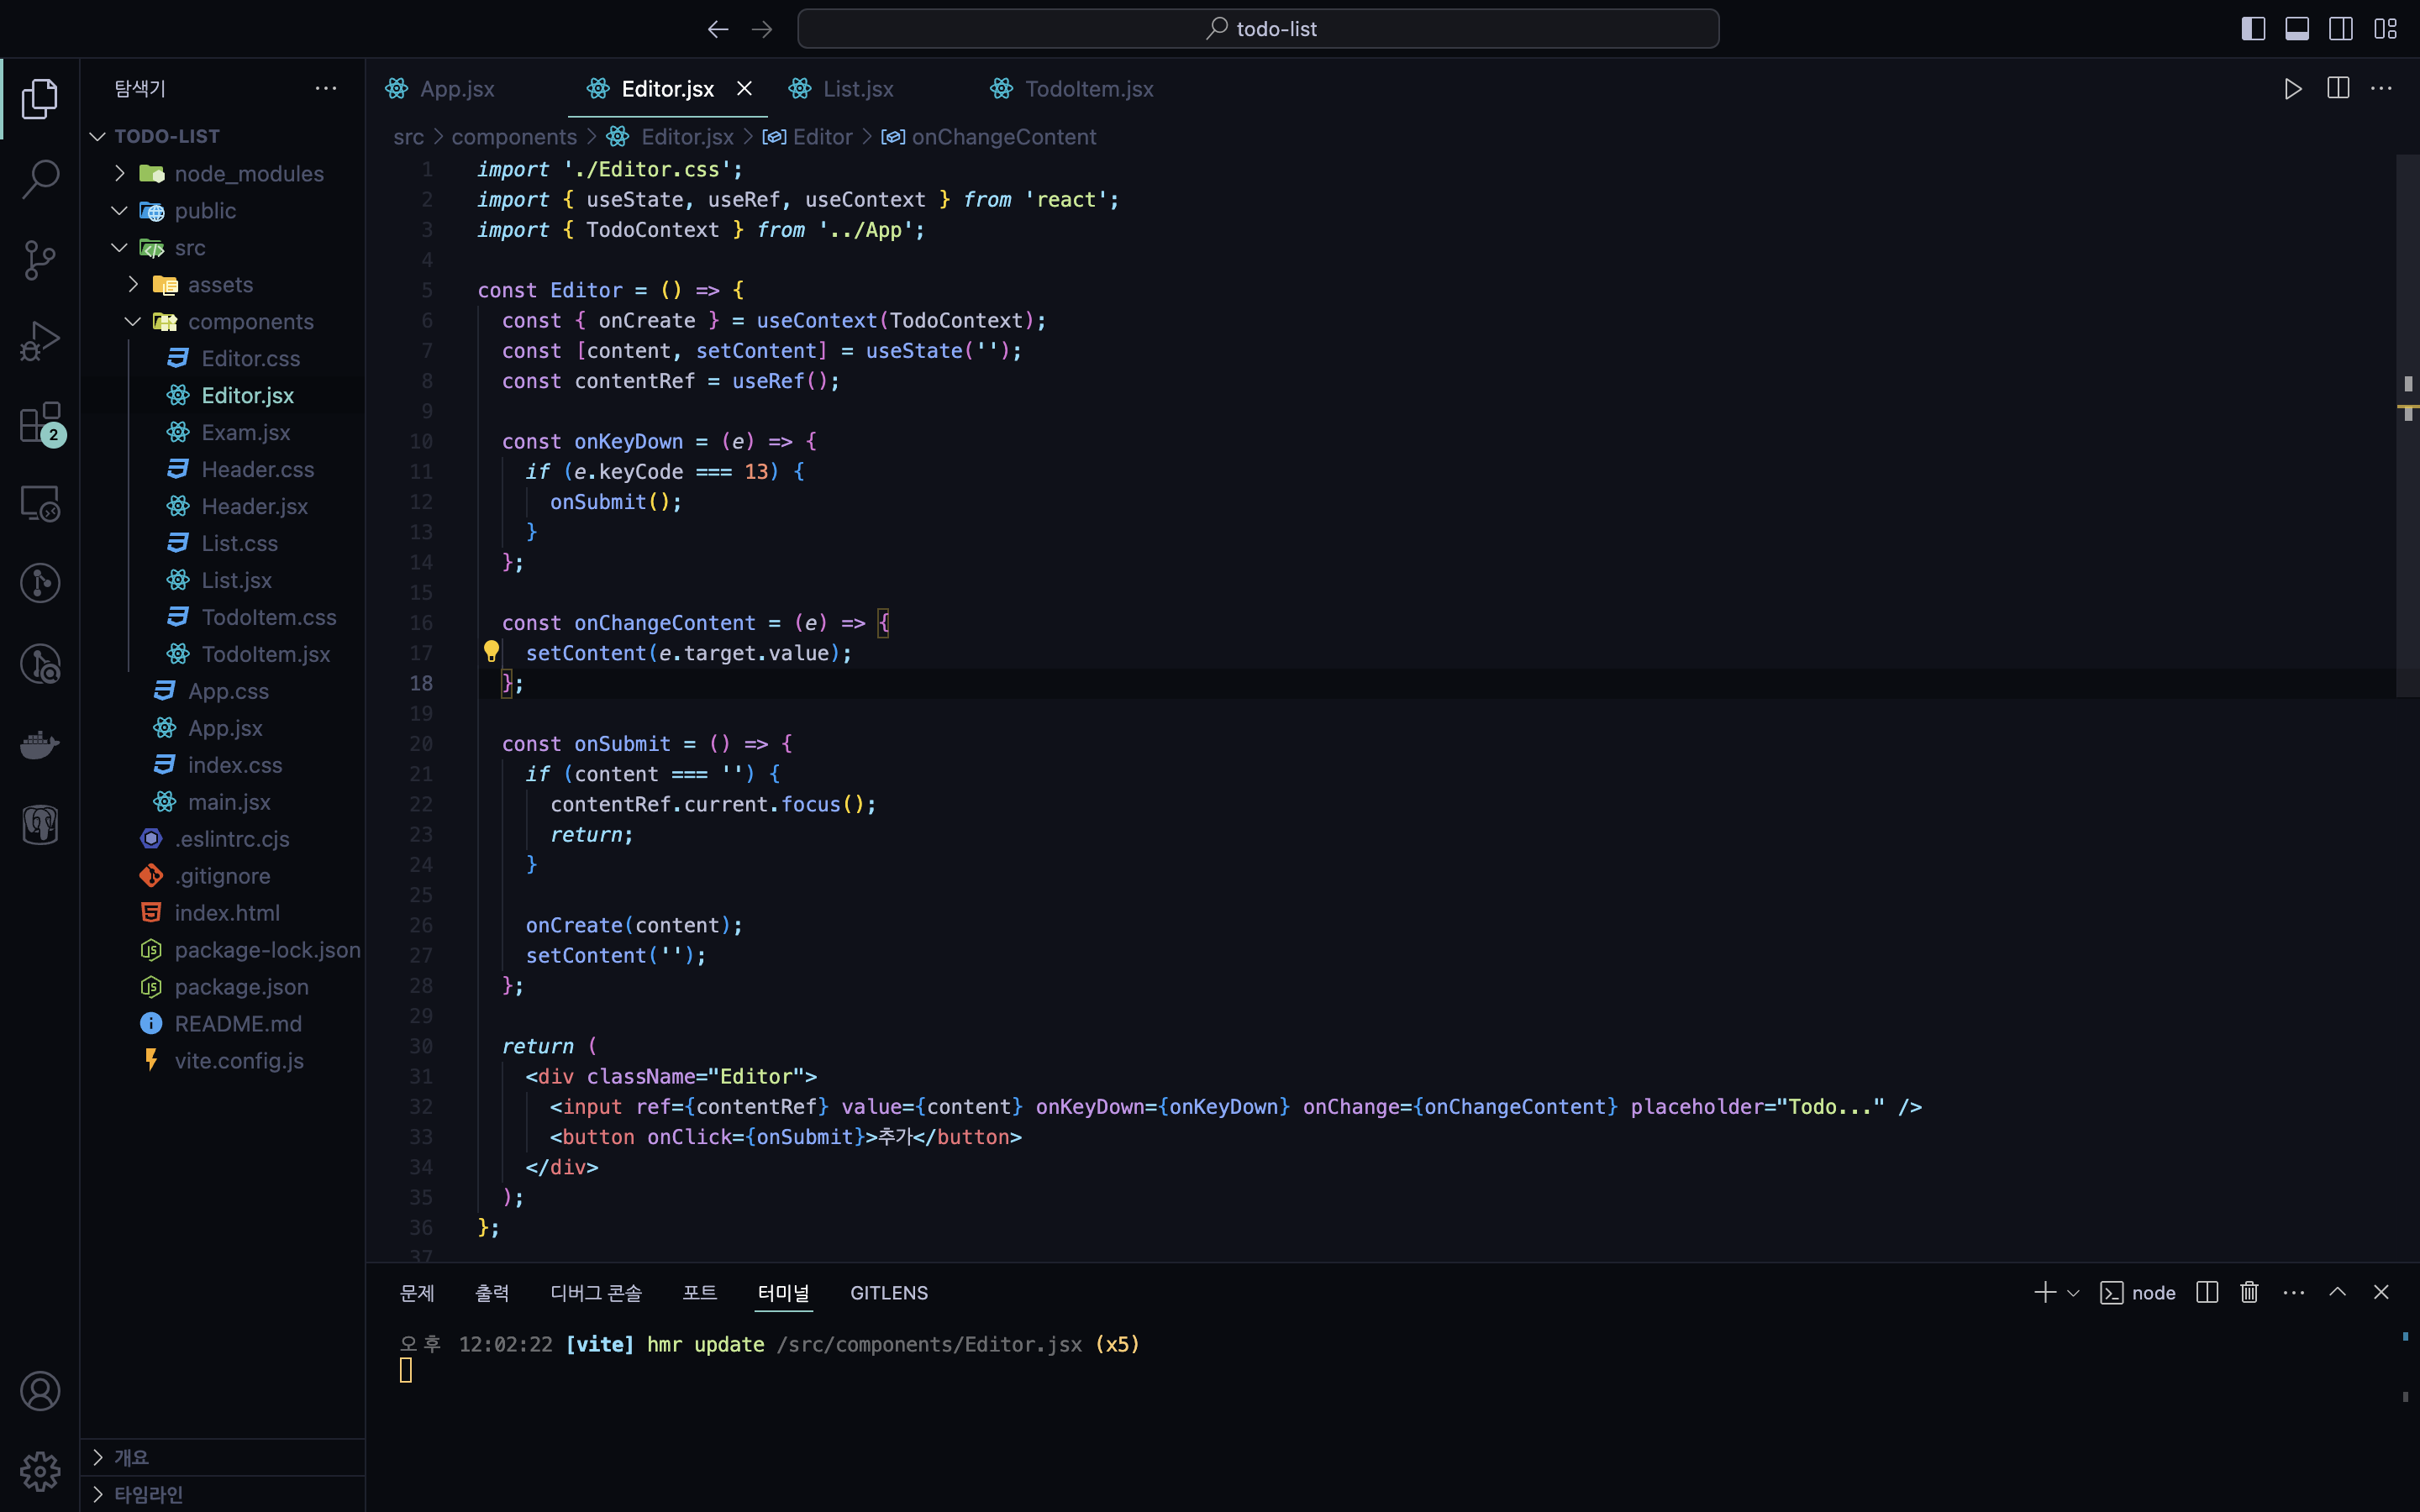Click the onChangeContent breadcrumb item
The width and height of the screenshot is (2420, 1512).
coord(1003,137)
